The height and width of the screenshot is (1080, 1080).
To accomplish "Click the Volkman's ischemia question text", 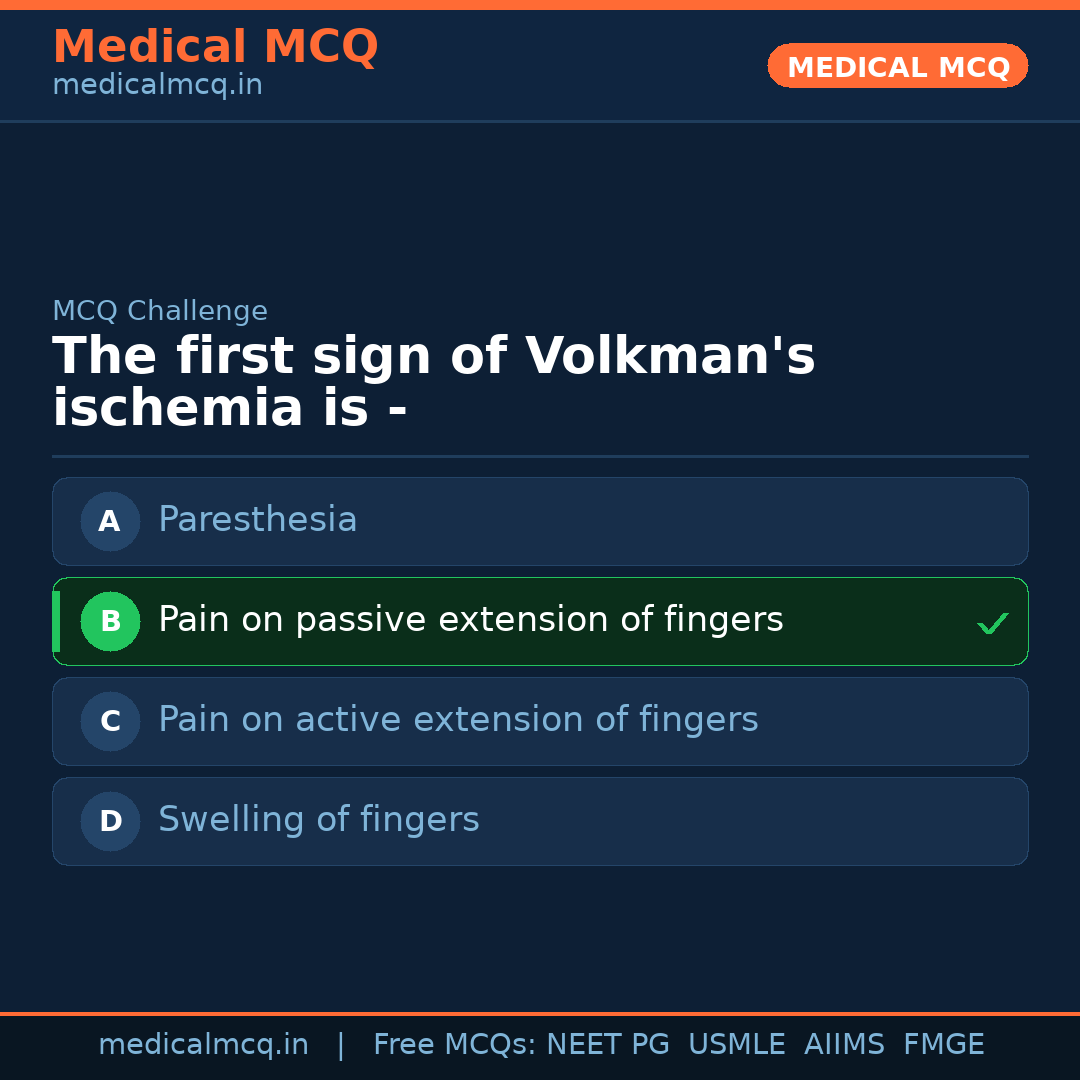I will 433,382.
